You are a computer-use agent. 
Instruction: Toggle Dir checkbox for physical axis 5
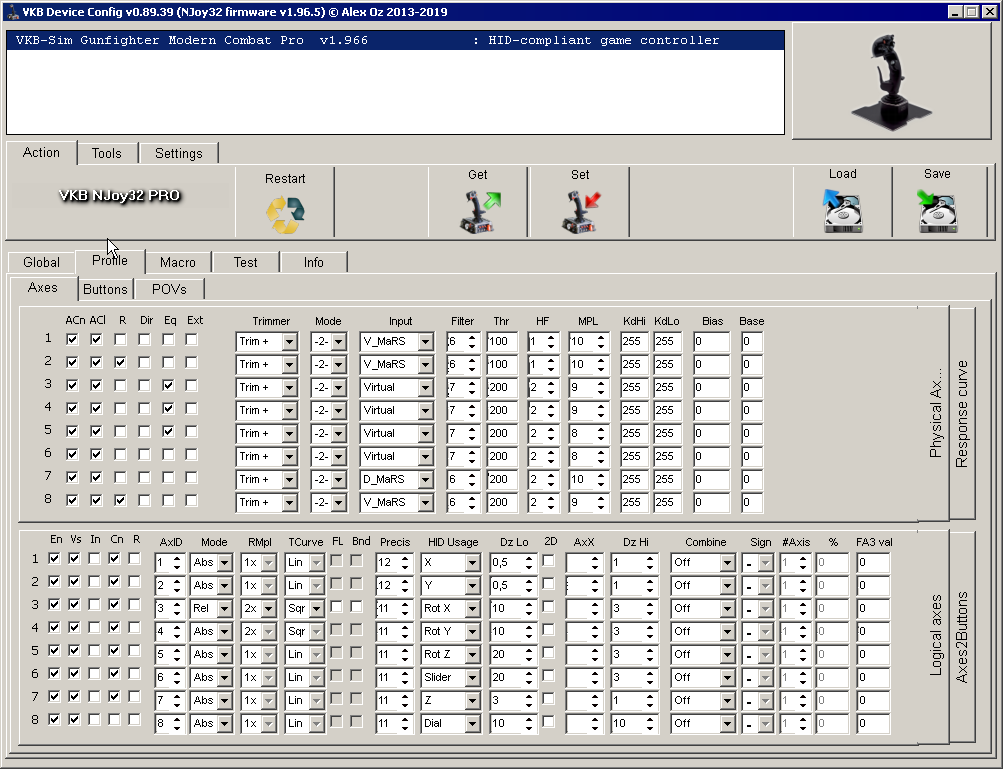click(x=145, y=432)
